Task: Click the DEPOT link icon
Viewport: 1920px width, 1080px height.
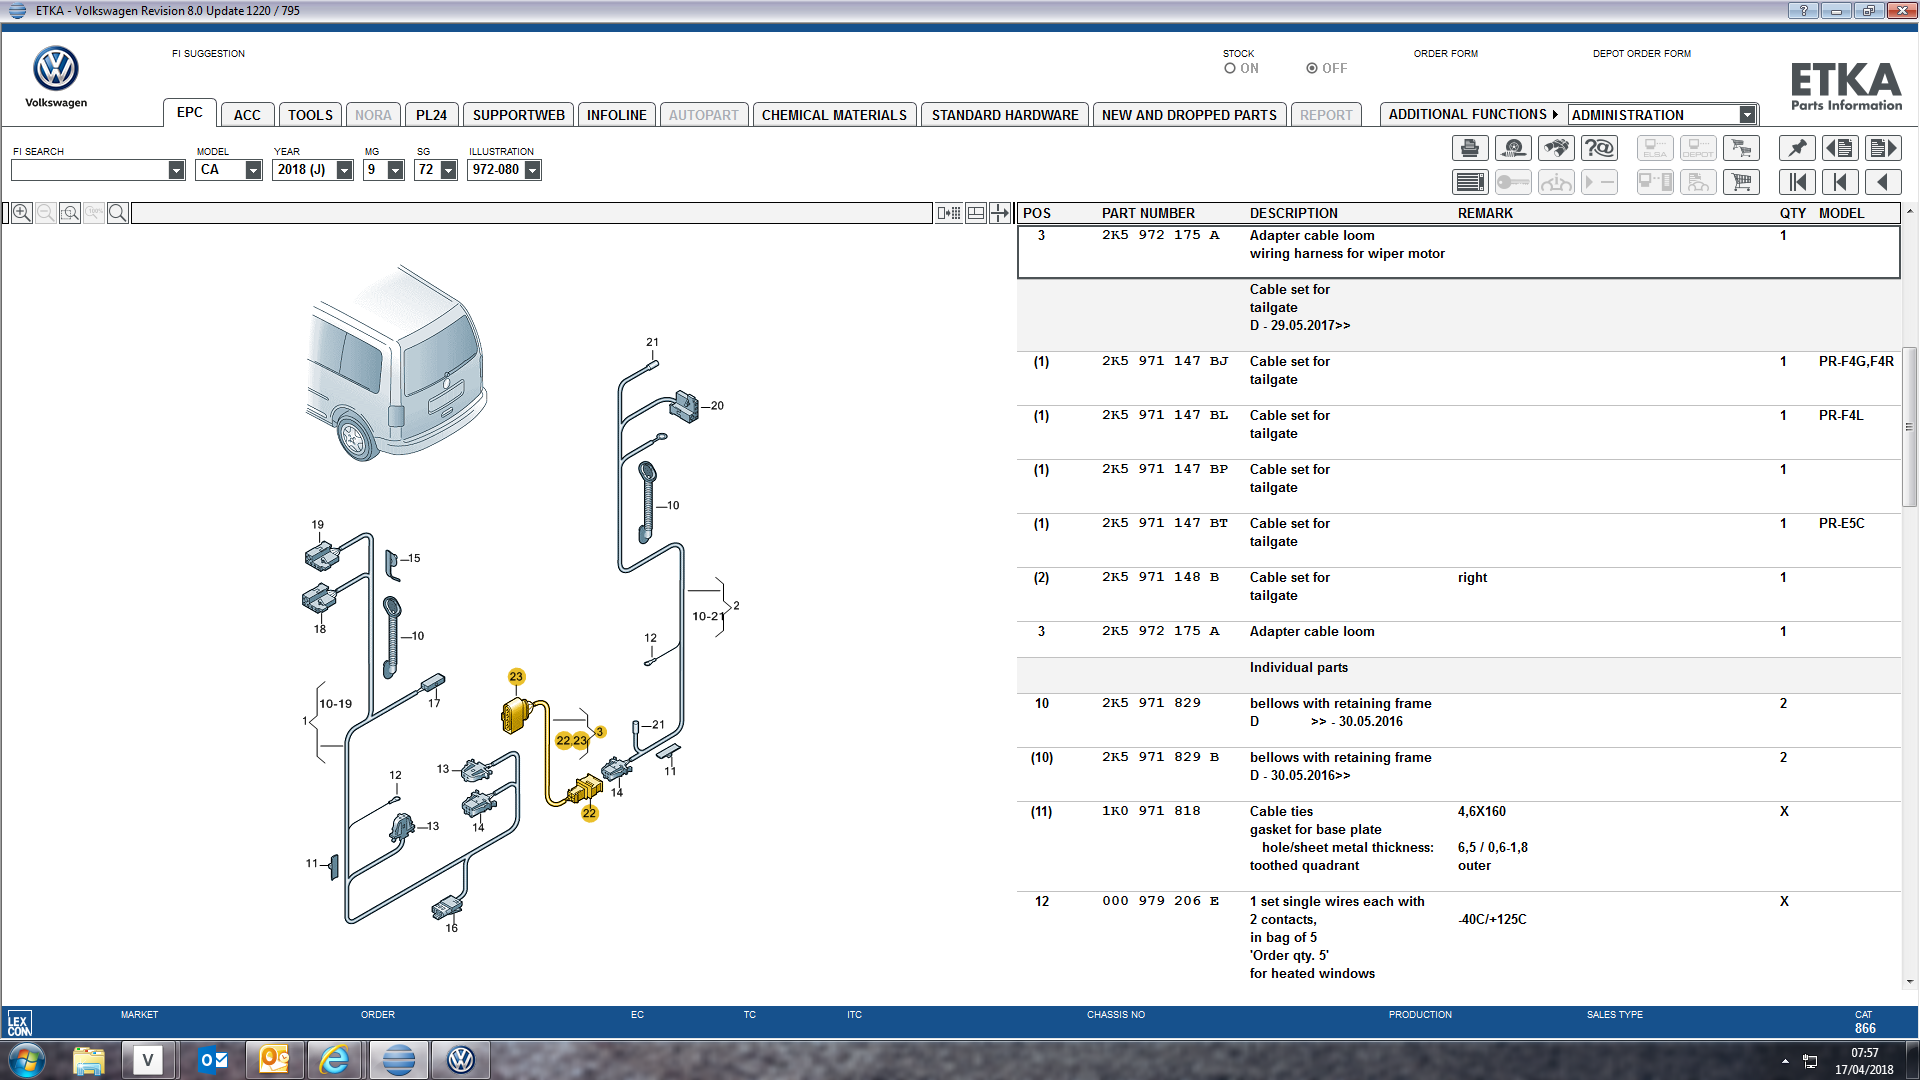Action: 1698,149
